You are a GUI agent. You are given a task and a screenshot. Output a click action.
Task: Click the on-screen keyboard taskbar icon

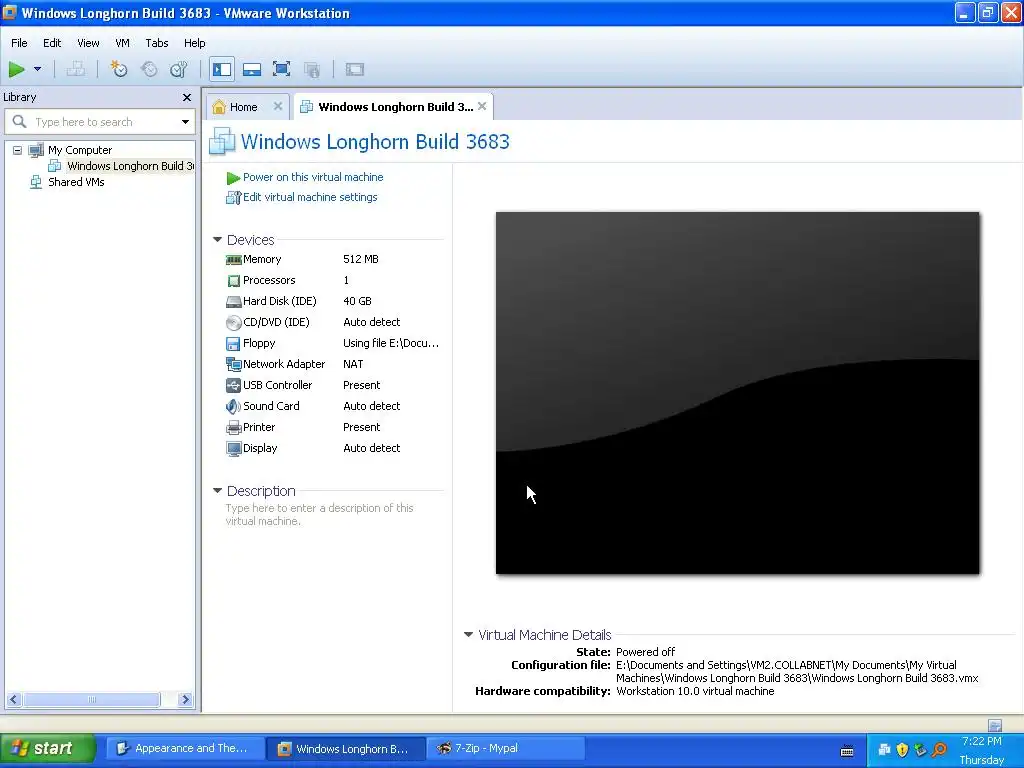click(x=847, y=750)
